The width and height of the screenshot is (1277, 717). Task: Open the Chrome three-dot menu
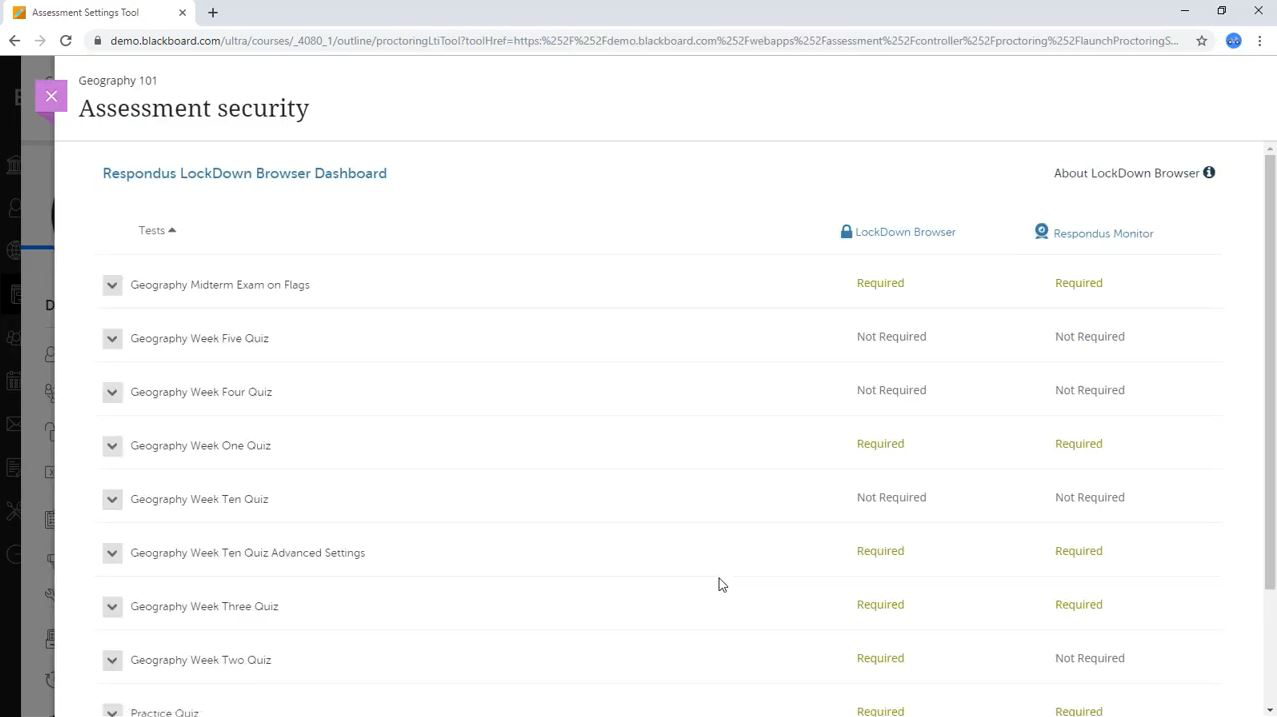coord(1260,41)
